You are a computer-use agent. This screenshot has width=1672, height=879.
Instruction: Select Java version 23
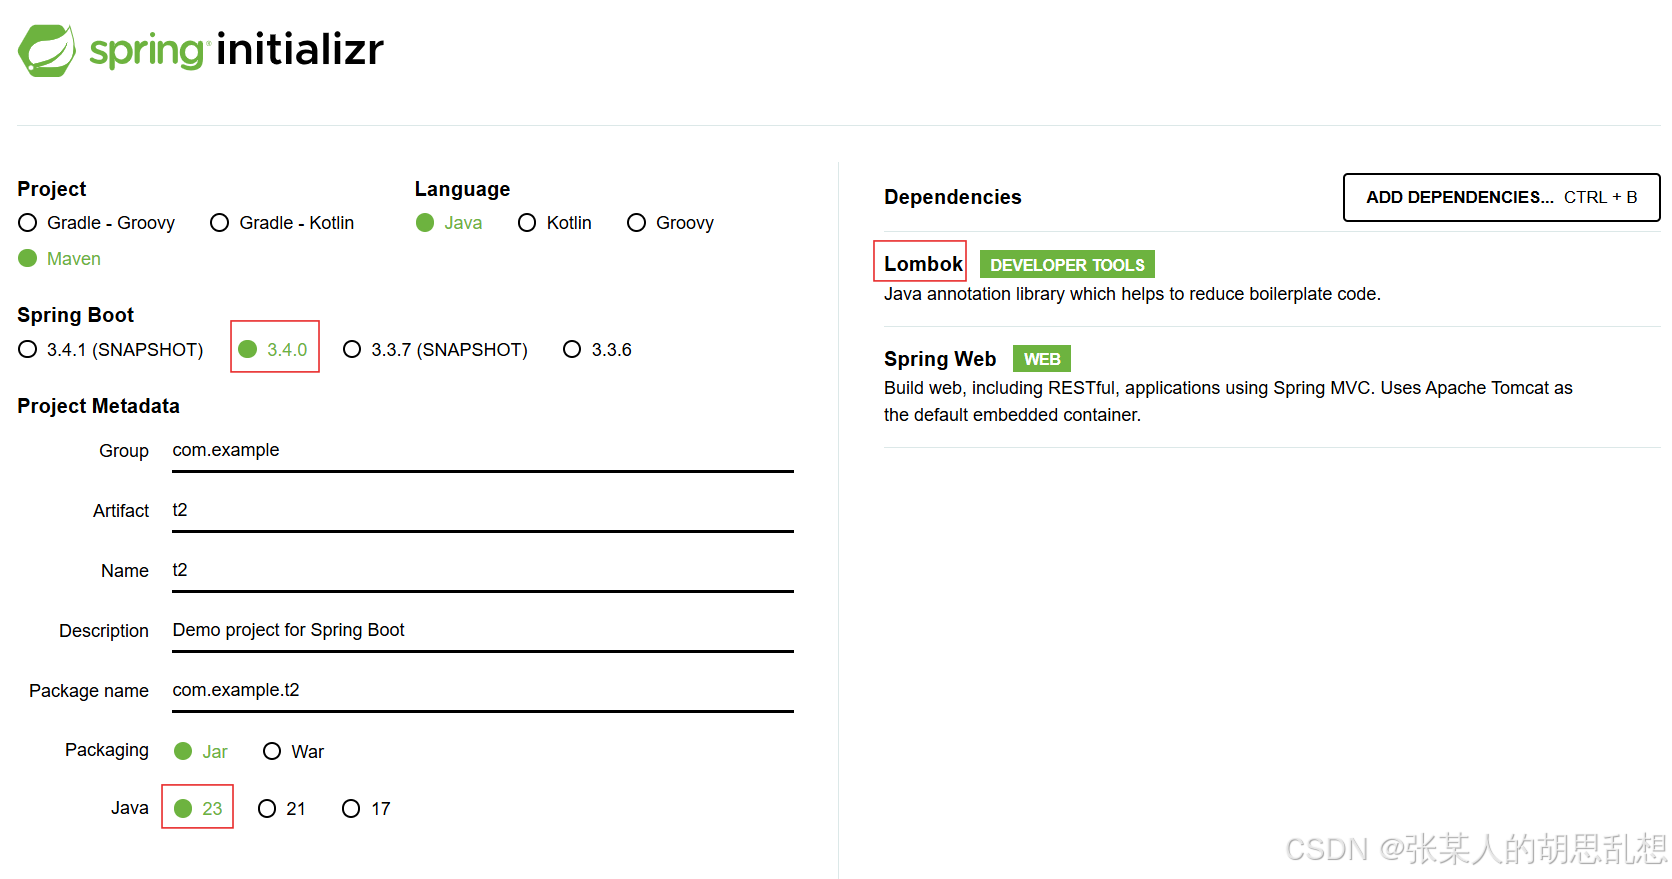pos(198,809)
